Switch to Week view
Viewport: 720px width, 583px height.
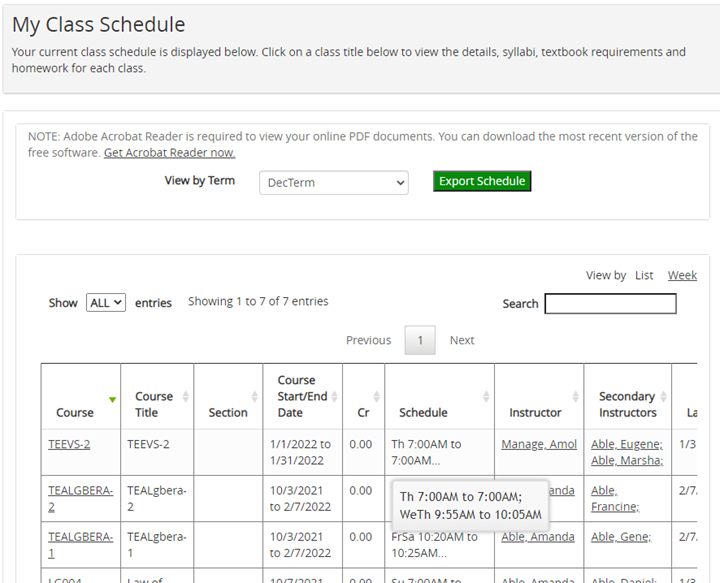tap(682, 275)
